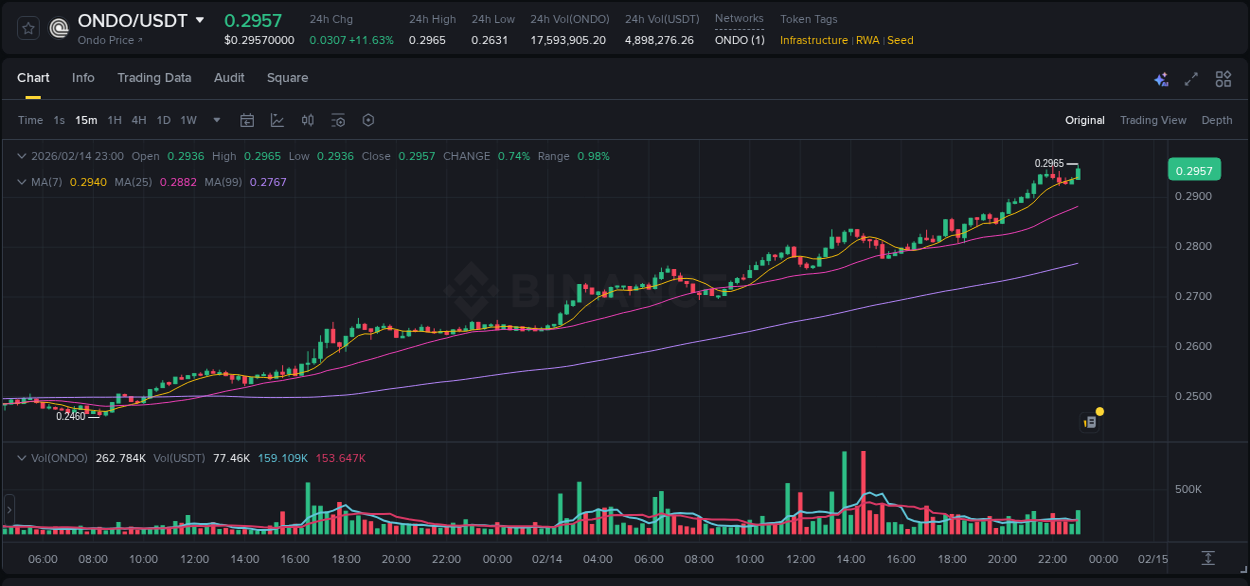Click the 0.2957 price tag on the axis

(1195, 170)
